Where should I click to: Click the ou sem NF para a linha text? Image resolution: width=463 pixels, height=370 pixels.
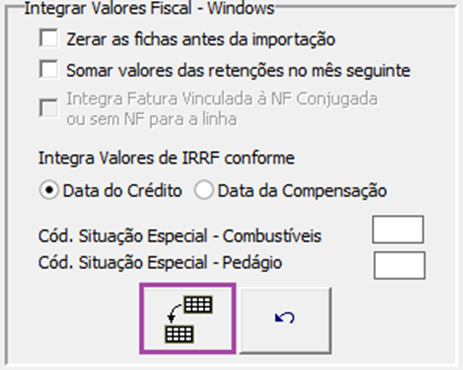point(152,119)
